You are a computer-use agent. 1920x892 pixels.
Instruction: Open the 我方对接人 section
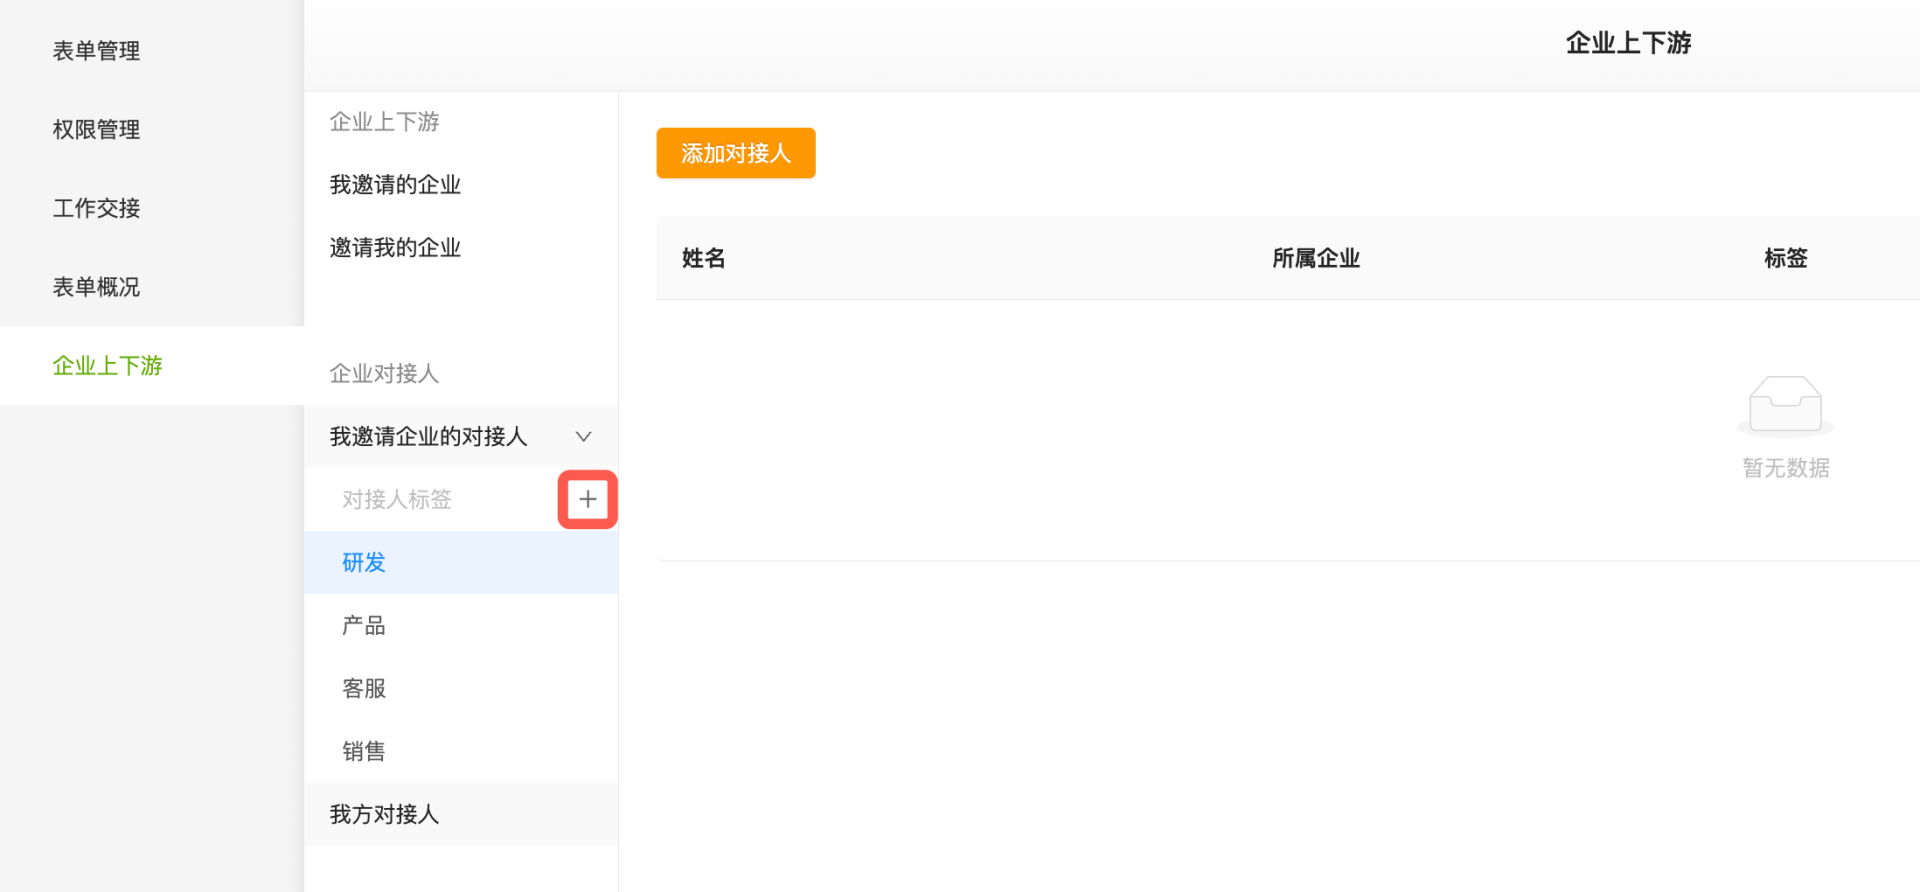click(x=385, y=815)
